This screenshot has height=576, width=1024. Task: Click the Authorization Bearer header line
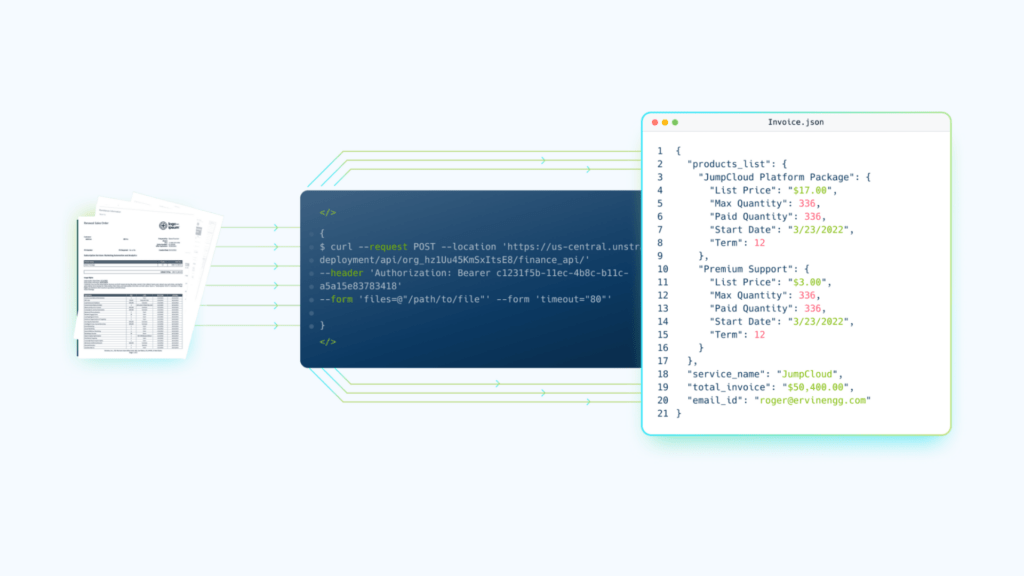(x=470, y=272)
